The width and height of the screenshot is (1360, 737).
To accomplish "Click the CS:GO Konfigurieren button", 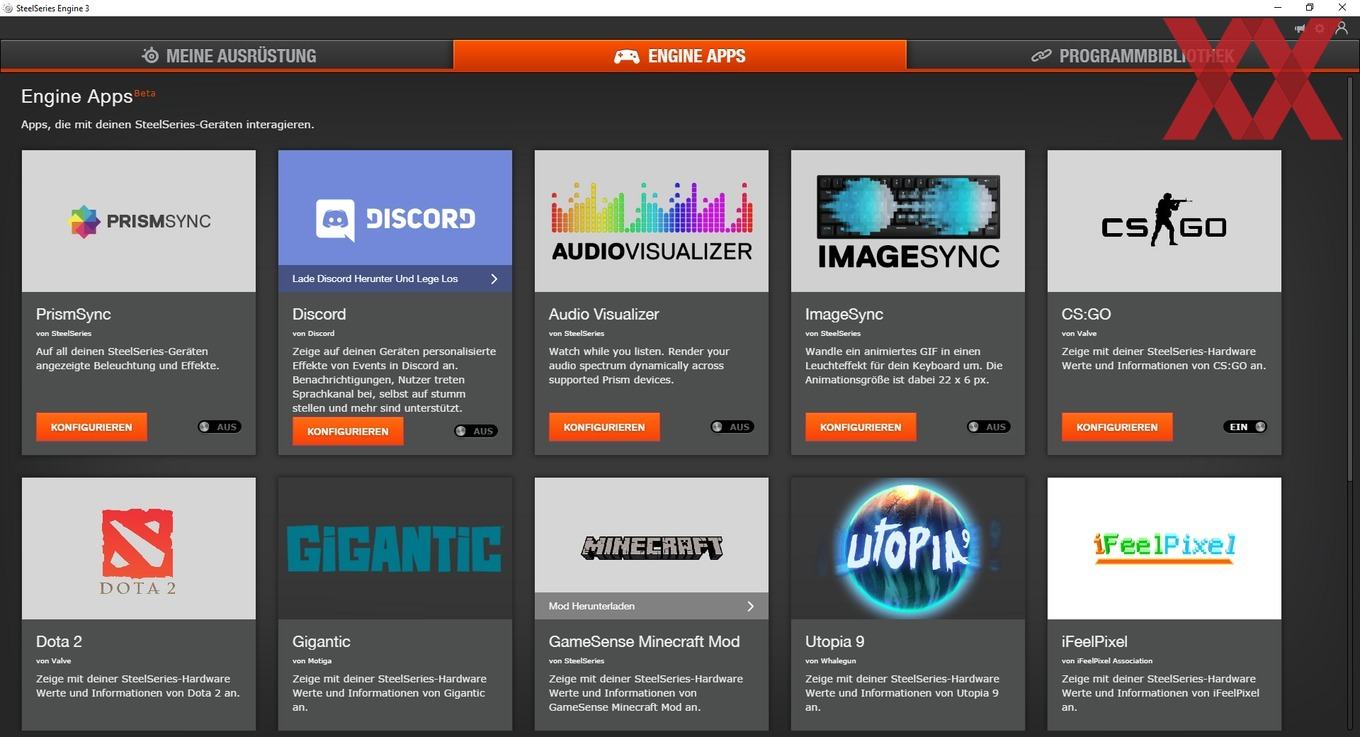I will [1117, 427].
